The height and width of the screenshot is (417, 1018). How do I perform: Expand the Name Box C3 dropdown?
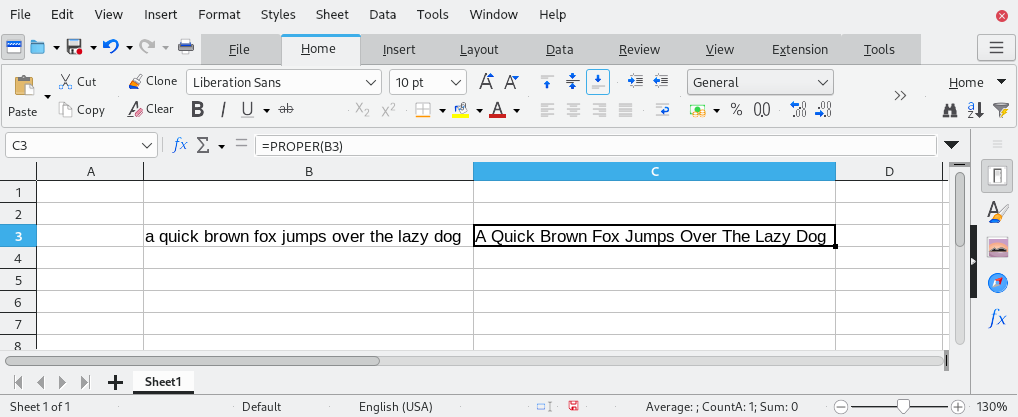[x=147, y=145]
